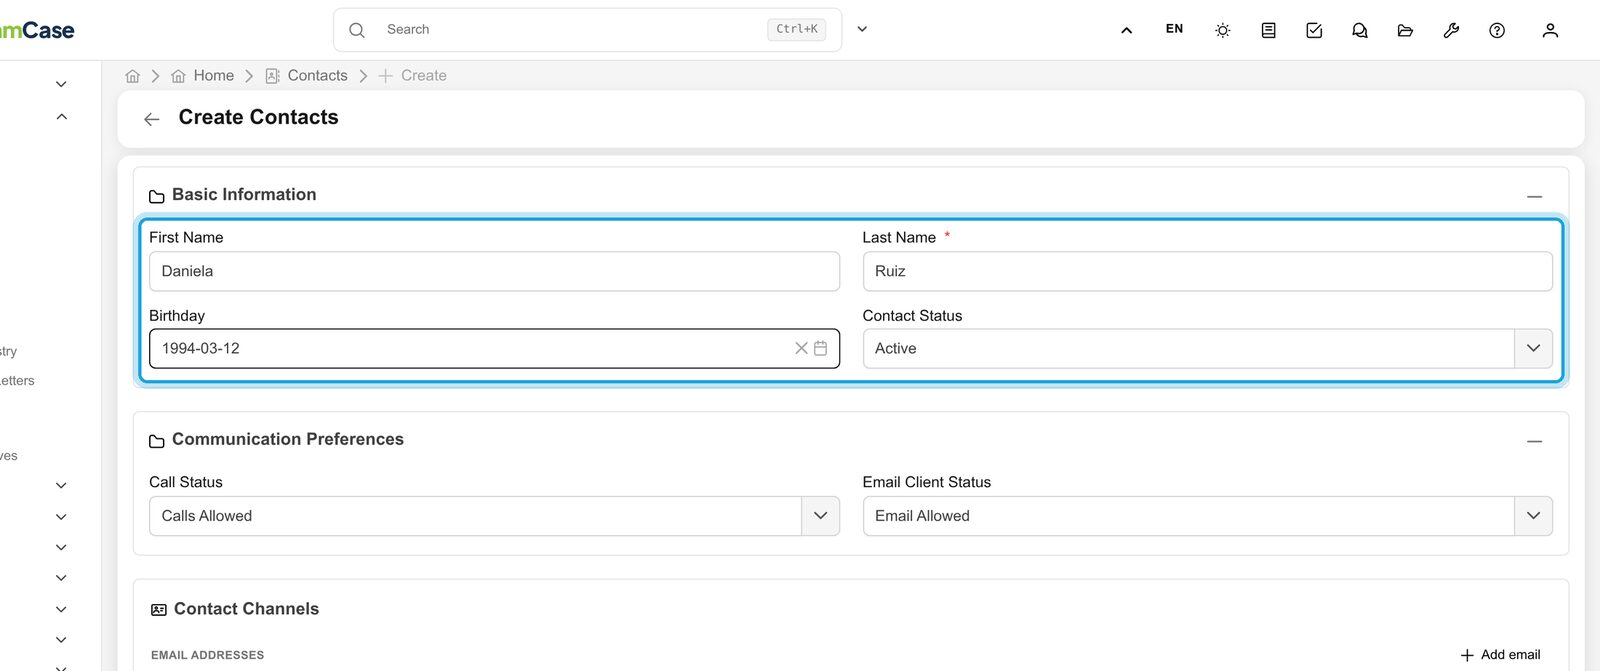This screenshot has height=671, width=1600.
Task: Go back using the arrow beside Create Contacts
Action: (152, 119)
